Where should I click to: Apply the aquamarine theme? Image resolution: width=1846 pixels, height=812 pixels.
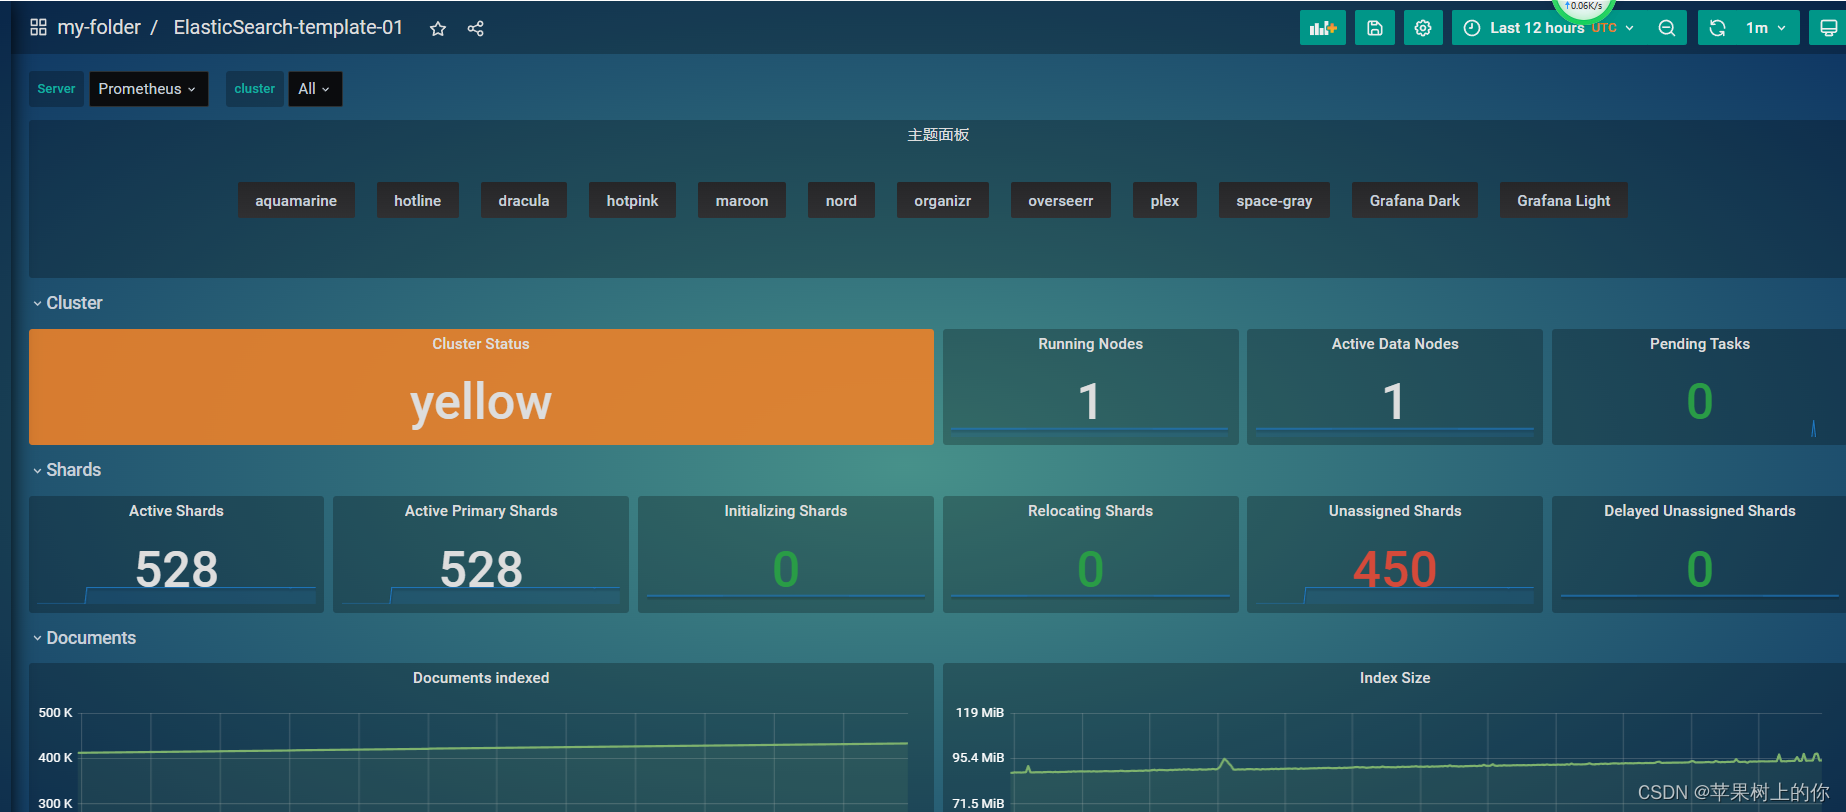click(296, 201)
